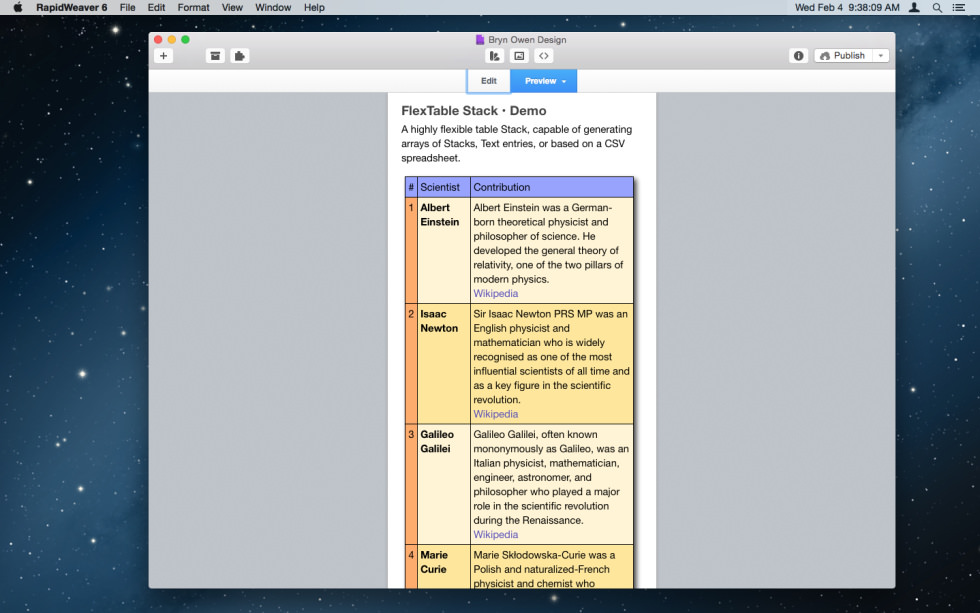The width and height of the screenshot is (980, 613).
Task: Click the Isaac Newton name cell
Action: [444, 364]
